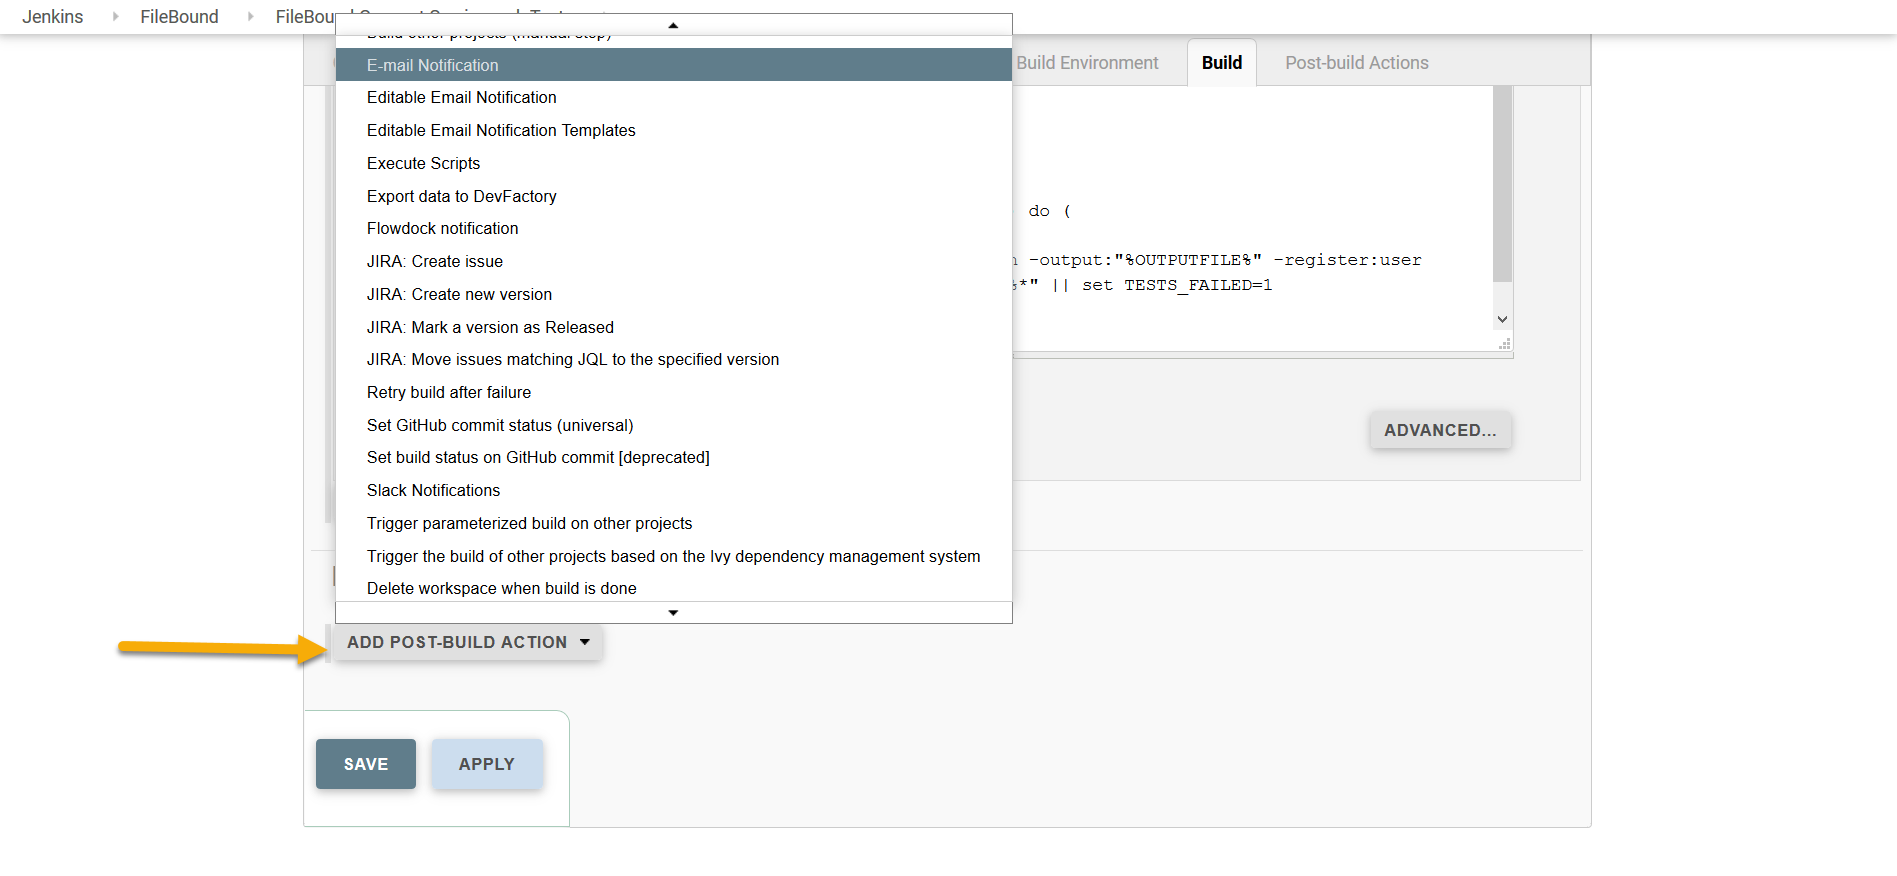Click the Save button
The width and height of the screenshot is (1897, 876).
point(366,764)
